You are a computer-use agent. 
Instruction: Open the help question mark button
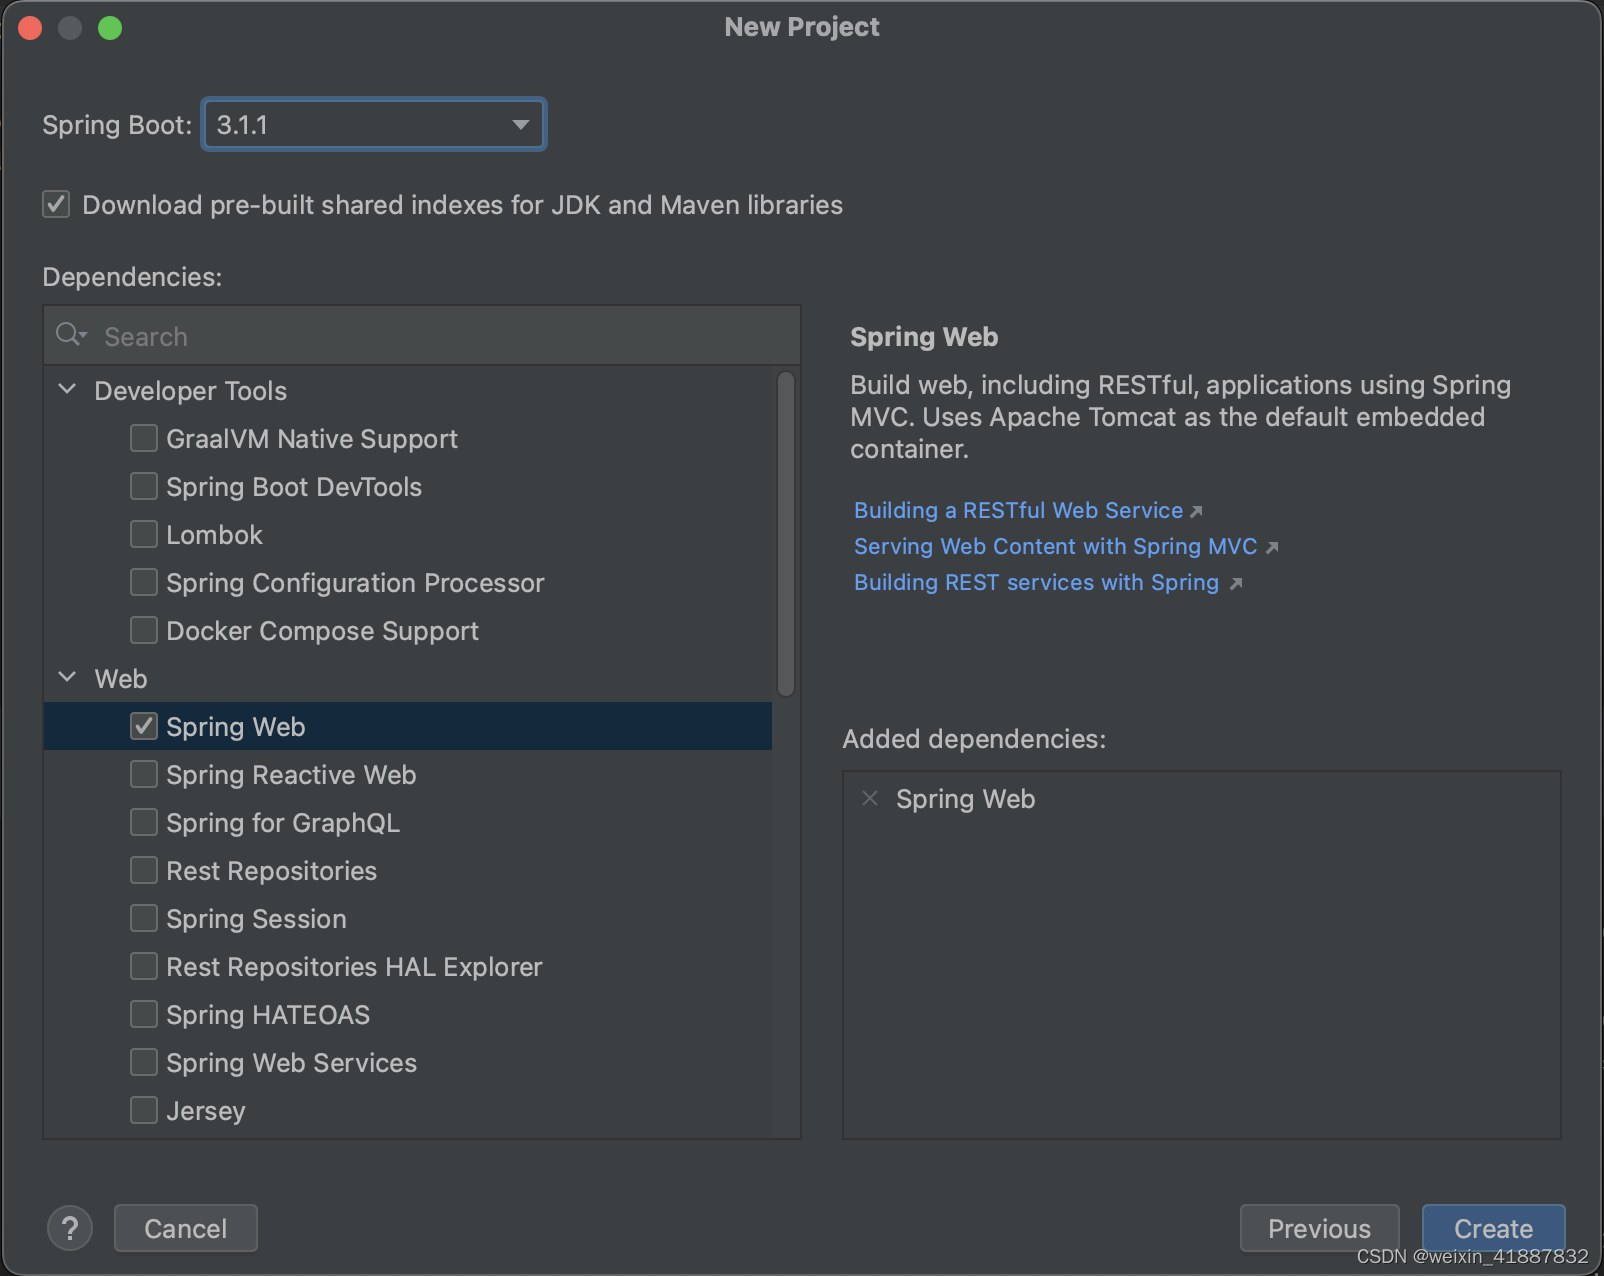pos(70,1228)
